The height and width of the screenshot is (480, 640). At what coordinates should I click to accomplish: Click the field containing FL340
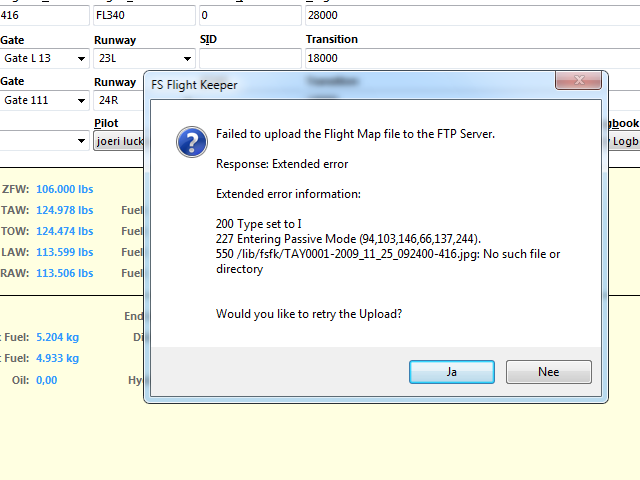(144, 16)
